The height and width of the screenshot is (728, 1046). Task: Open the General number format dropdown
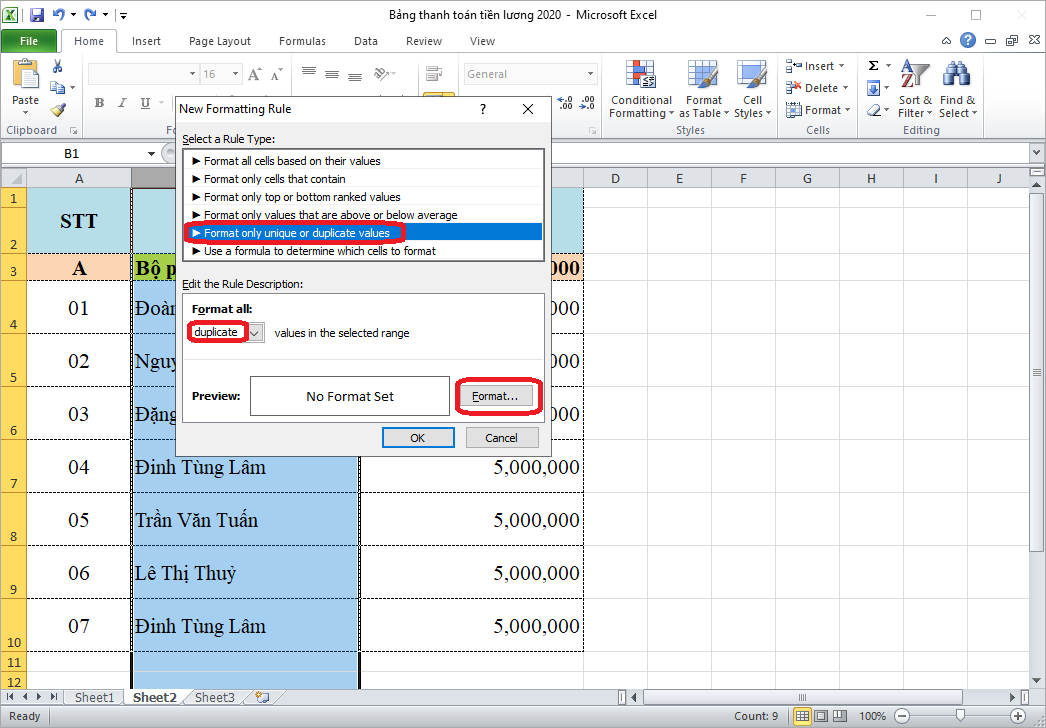point(589,74)
